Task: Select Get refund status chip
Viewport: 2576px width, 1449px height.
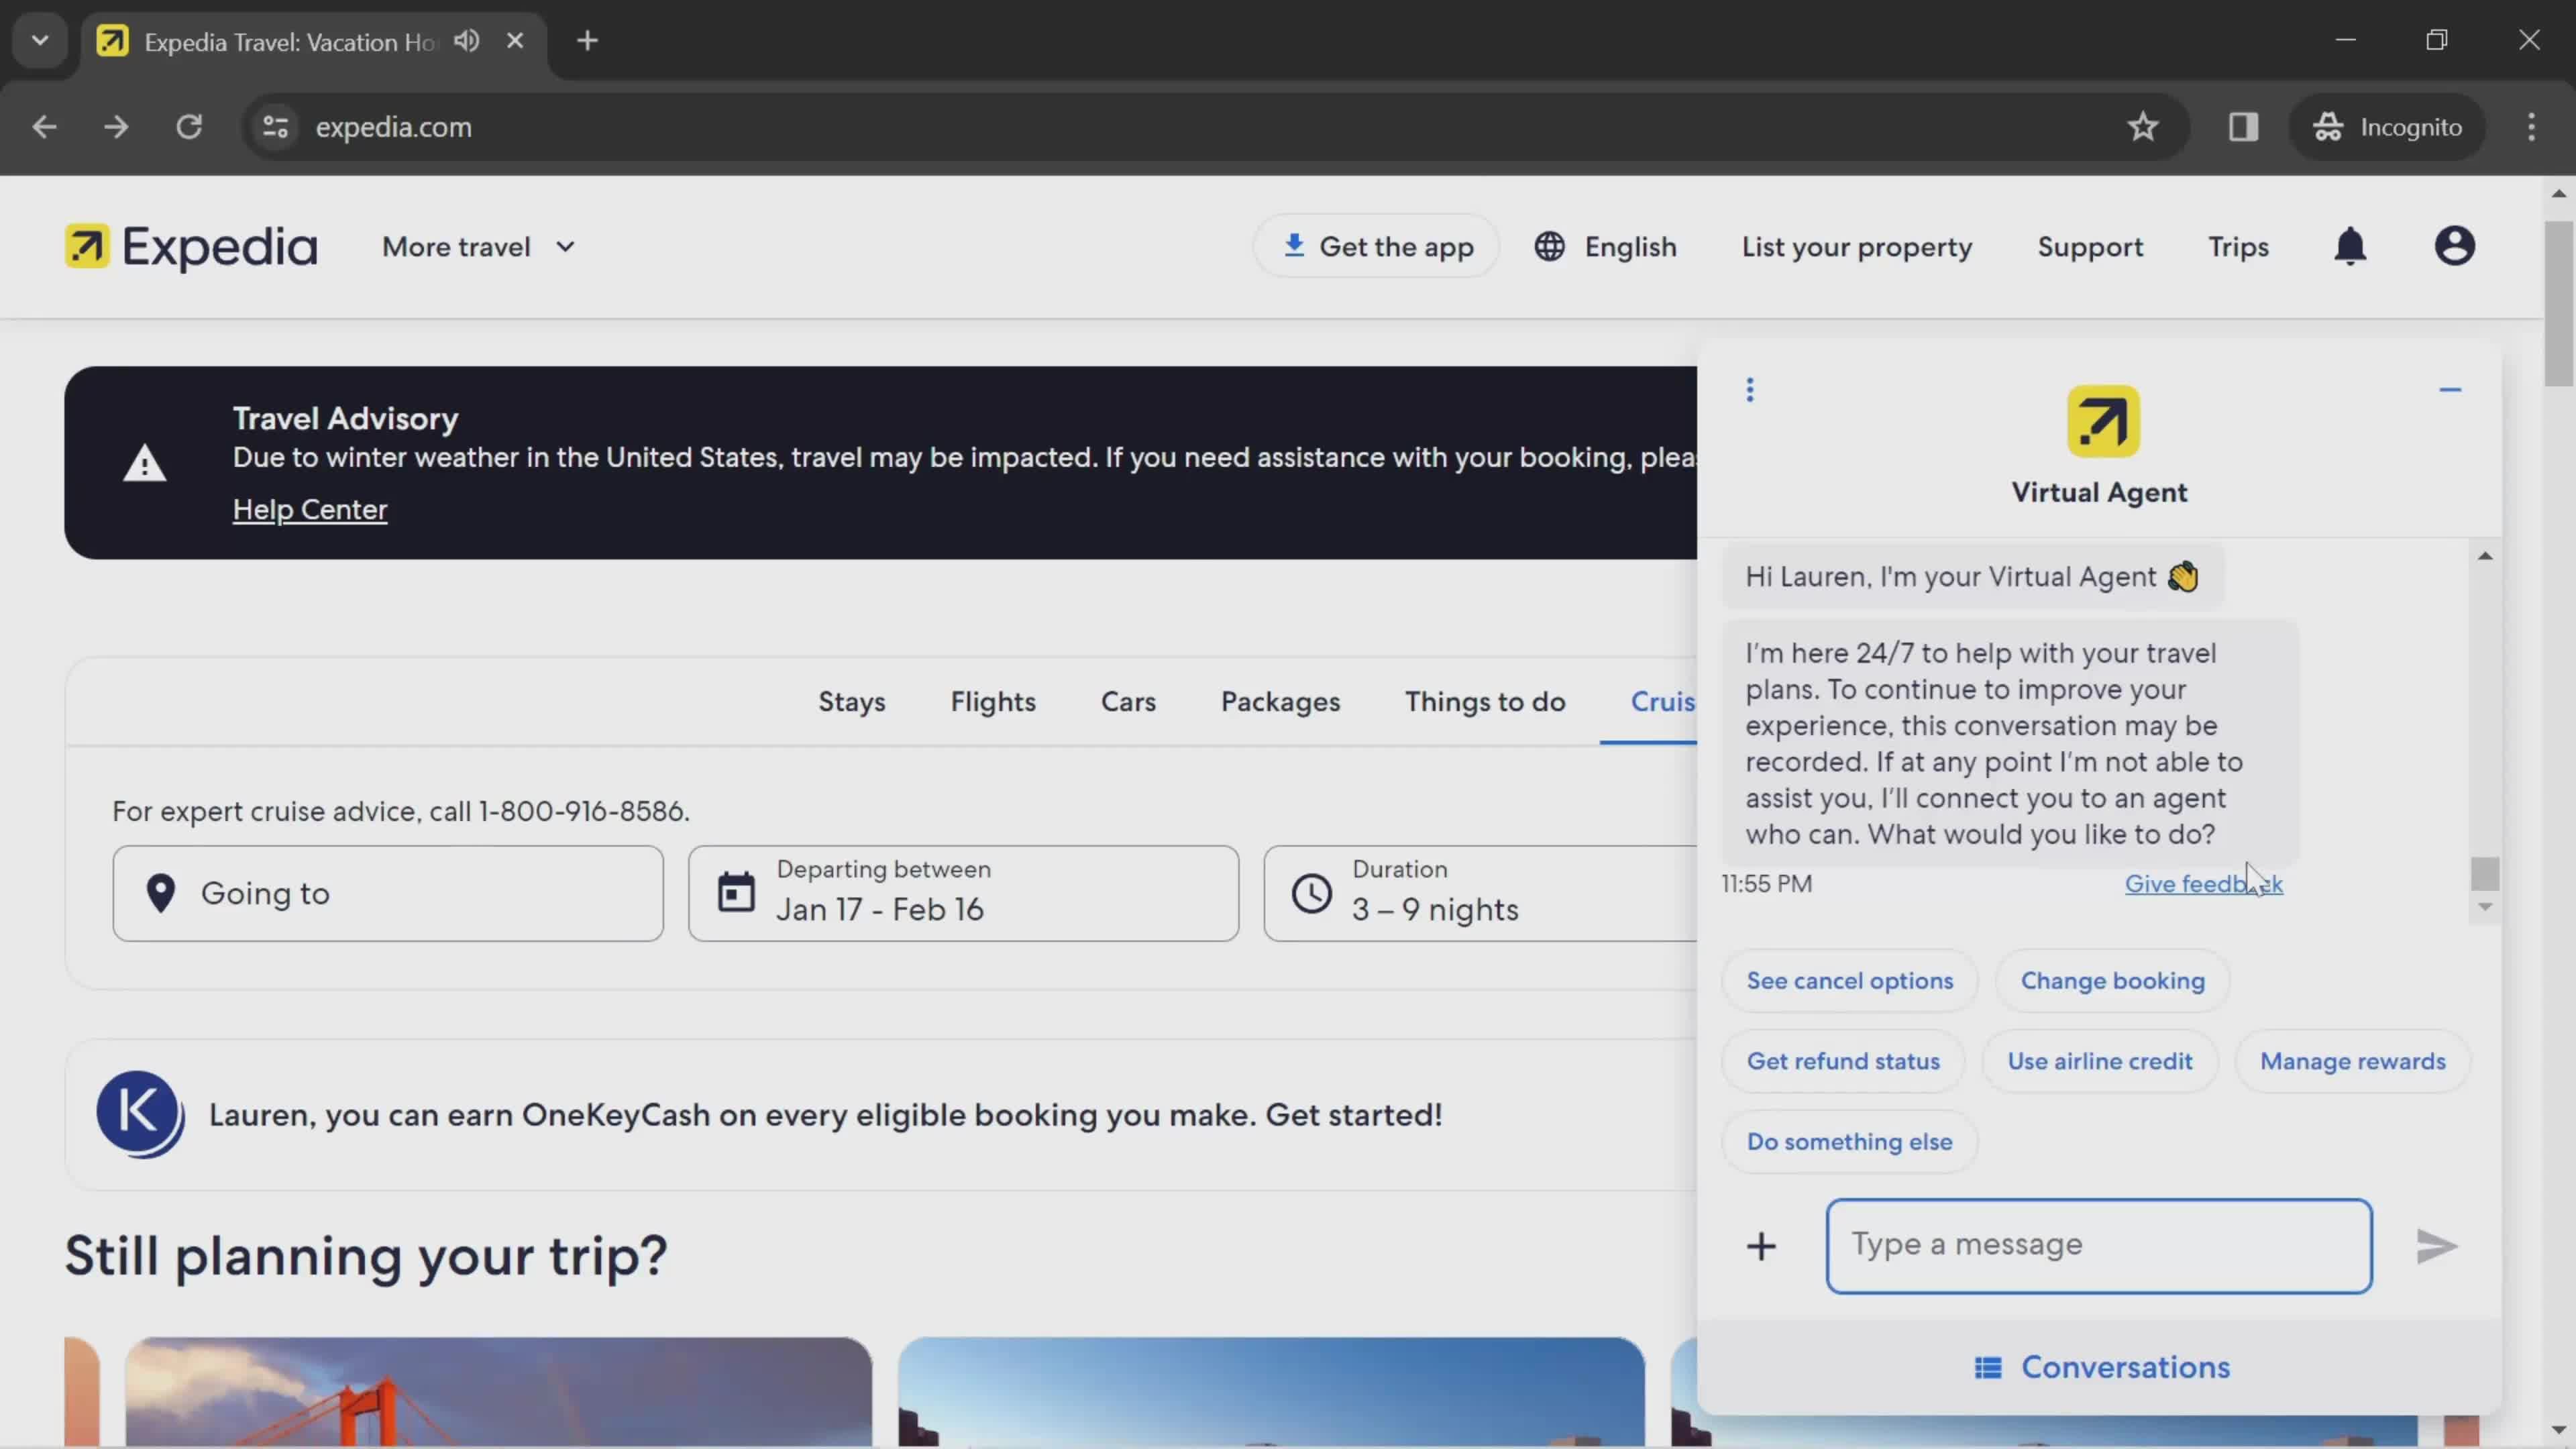Action: click(1843, 1061)
